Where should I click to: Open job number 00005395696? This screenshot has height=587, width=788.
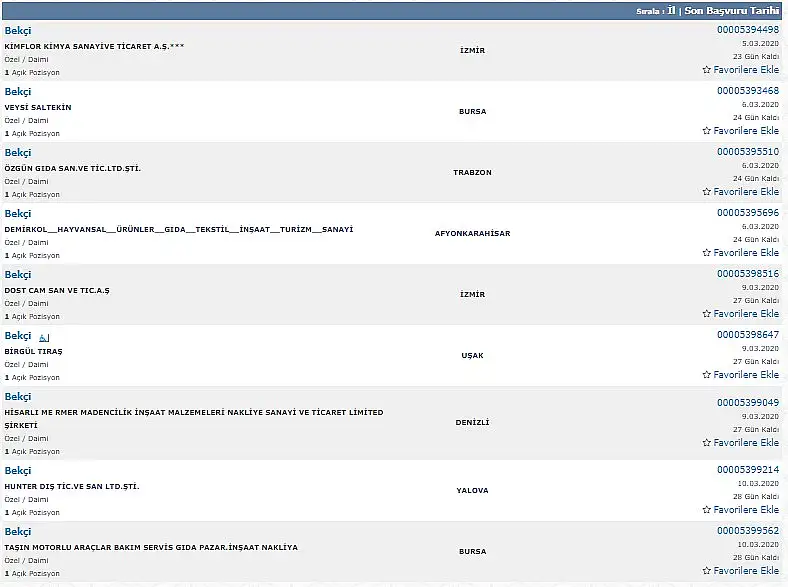point(748,213)
